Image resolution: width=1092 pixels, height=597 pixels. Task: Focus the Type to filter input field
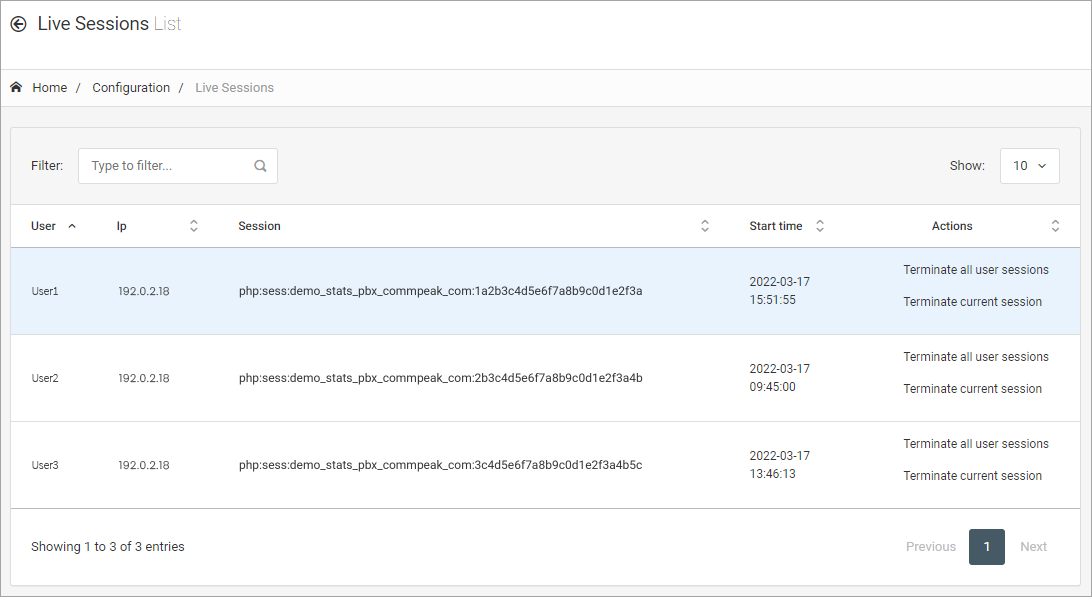[178, 166]
